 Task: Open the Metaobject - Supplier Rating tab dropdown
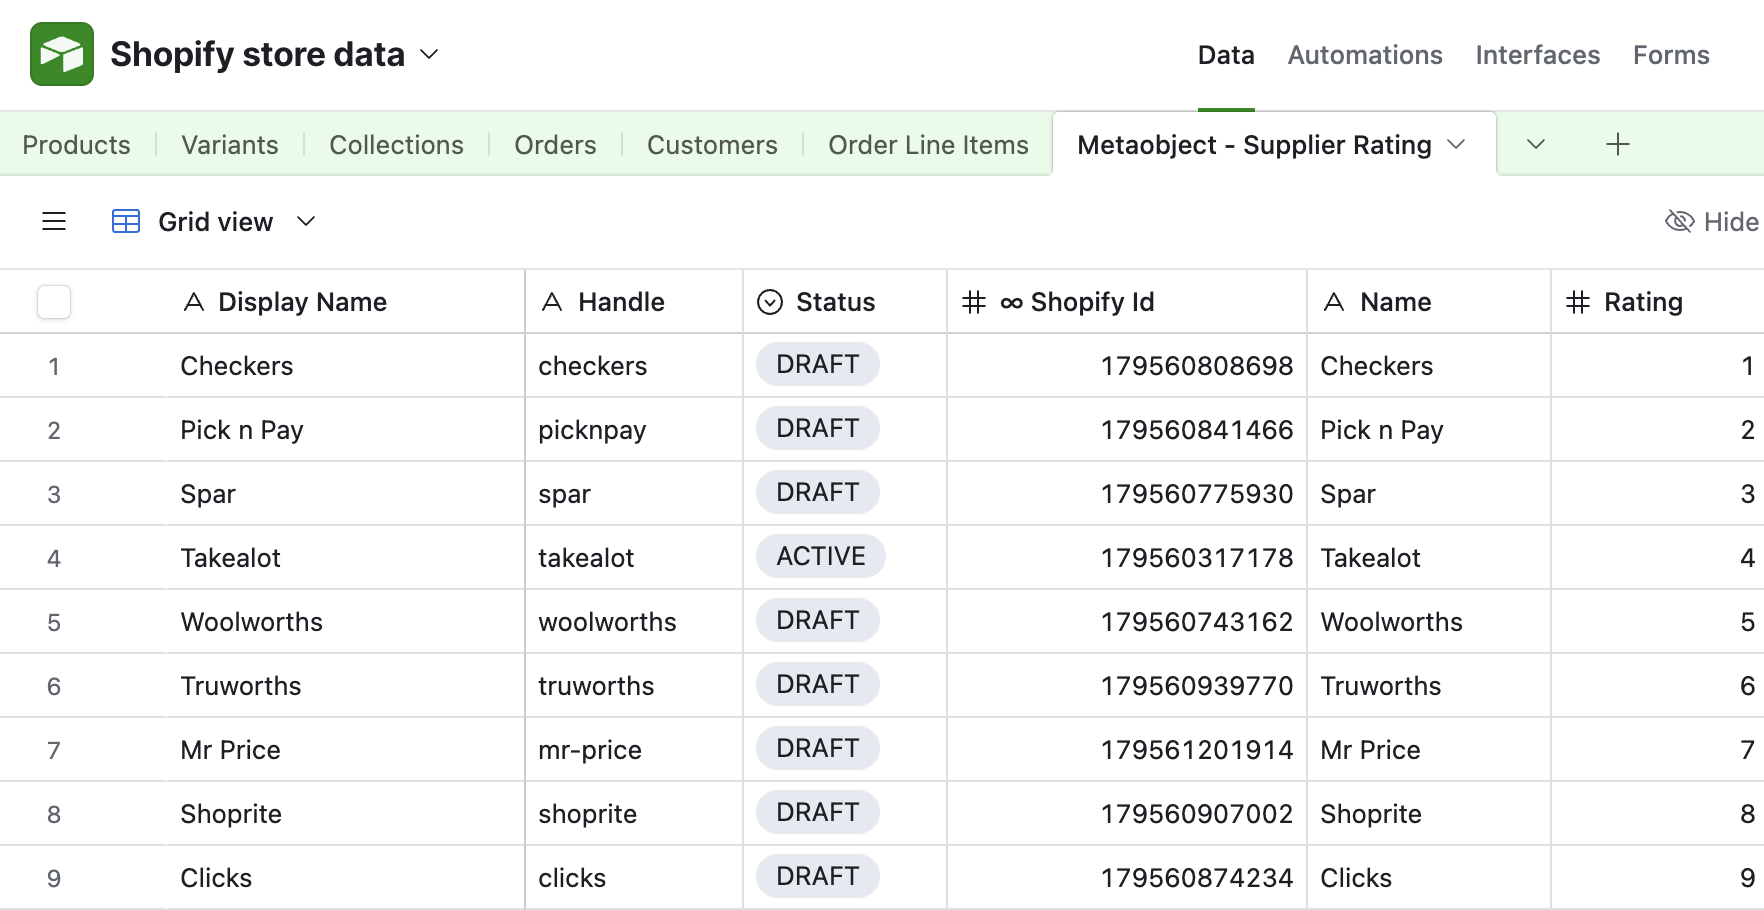click(x=1458, y=144)
